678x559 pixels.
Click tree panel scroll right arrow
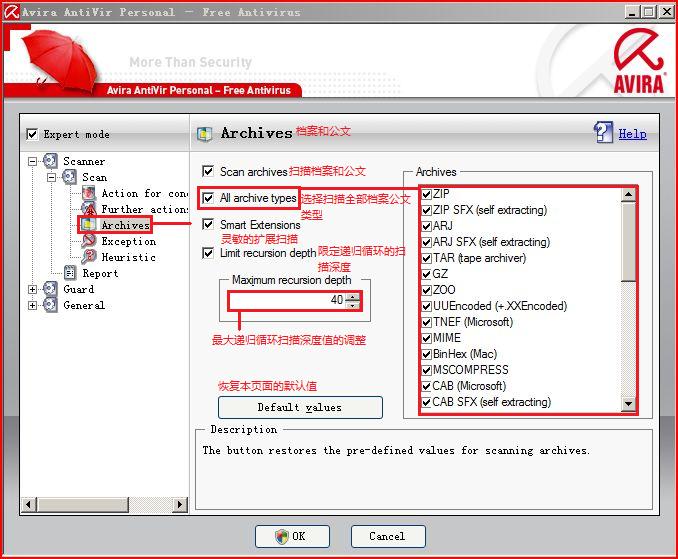point(180,504)
